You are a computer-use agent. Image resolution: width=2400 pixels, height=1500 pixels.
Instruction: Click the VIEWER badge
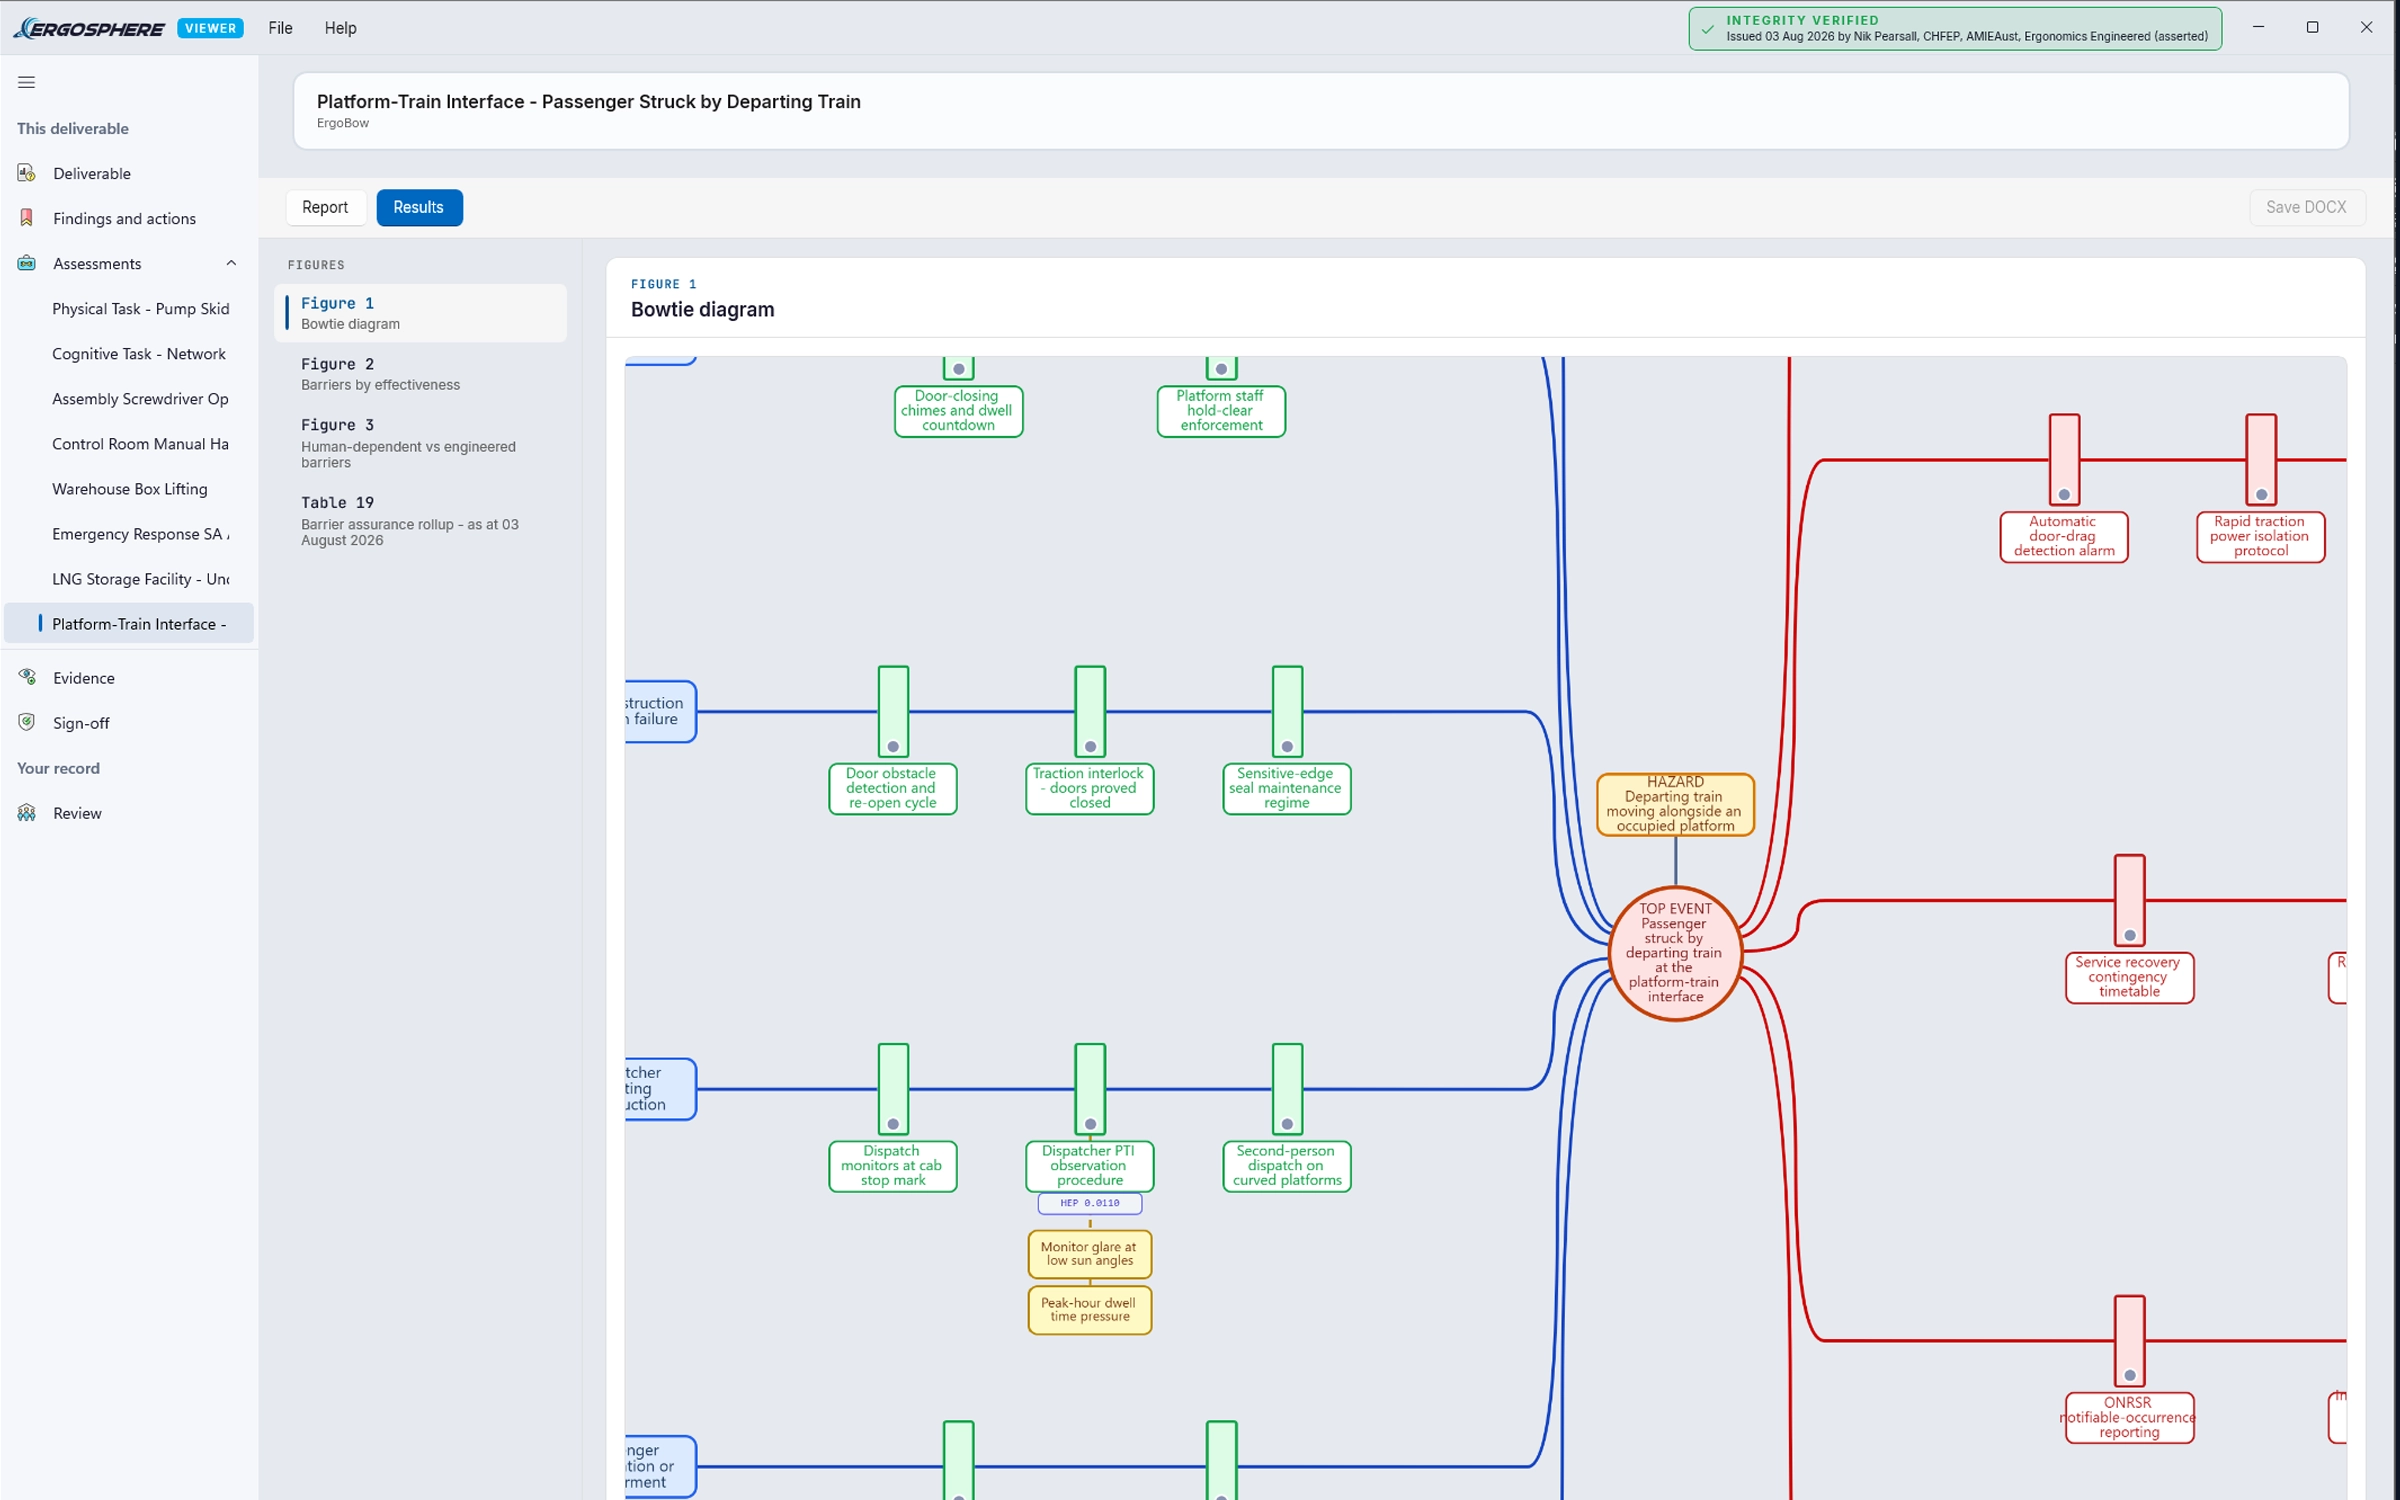coord(210,28)
